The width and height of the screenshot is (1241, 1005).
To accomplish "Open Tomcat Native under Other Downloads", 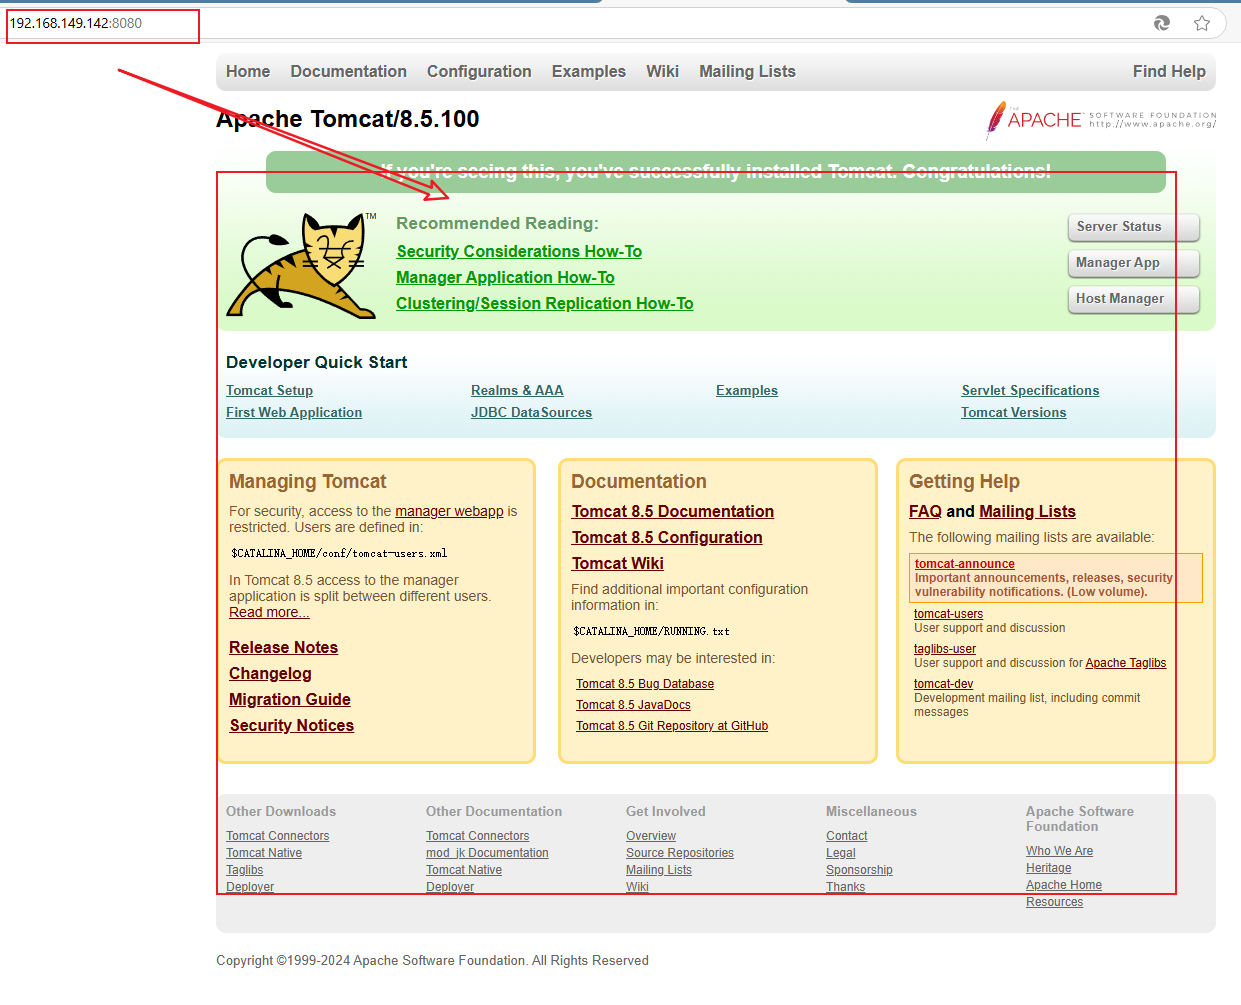I will point(264,853).
